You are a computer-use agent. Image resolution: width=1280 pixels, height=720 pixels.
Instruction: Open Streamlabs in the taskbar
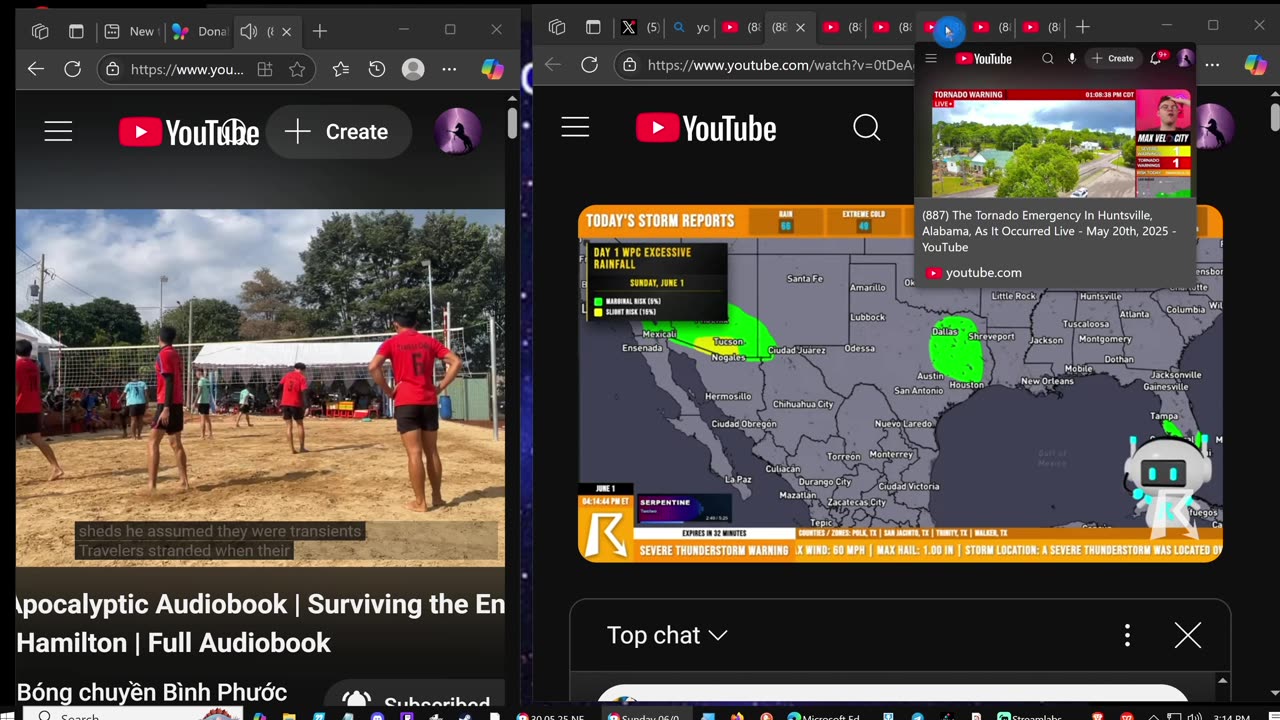tap(1031, 715)
